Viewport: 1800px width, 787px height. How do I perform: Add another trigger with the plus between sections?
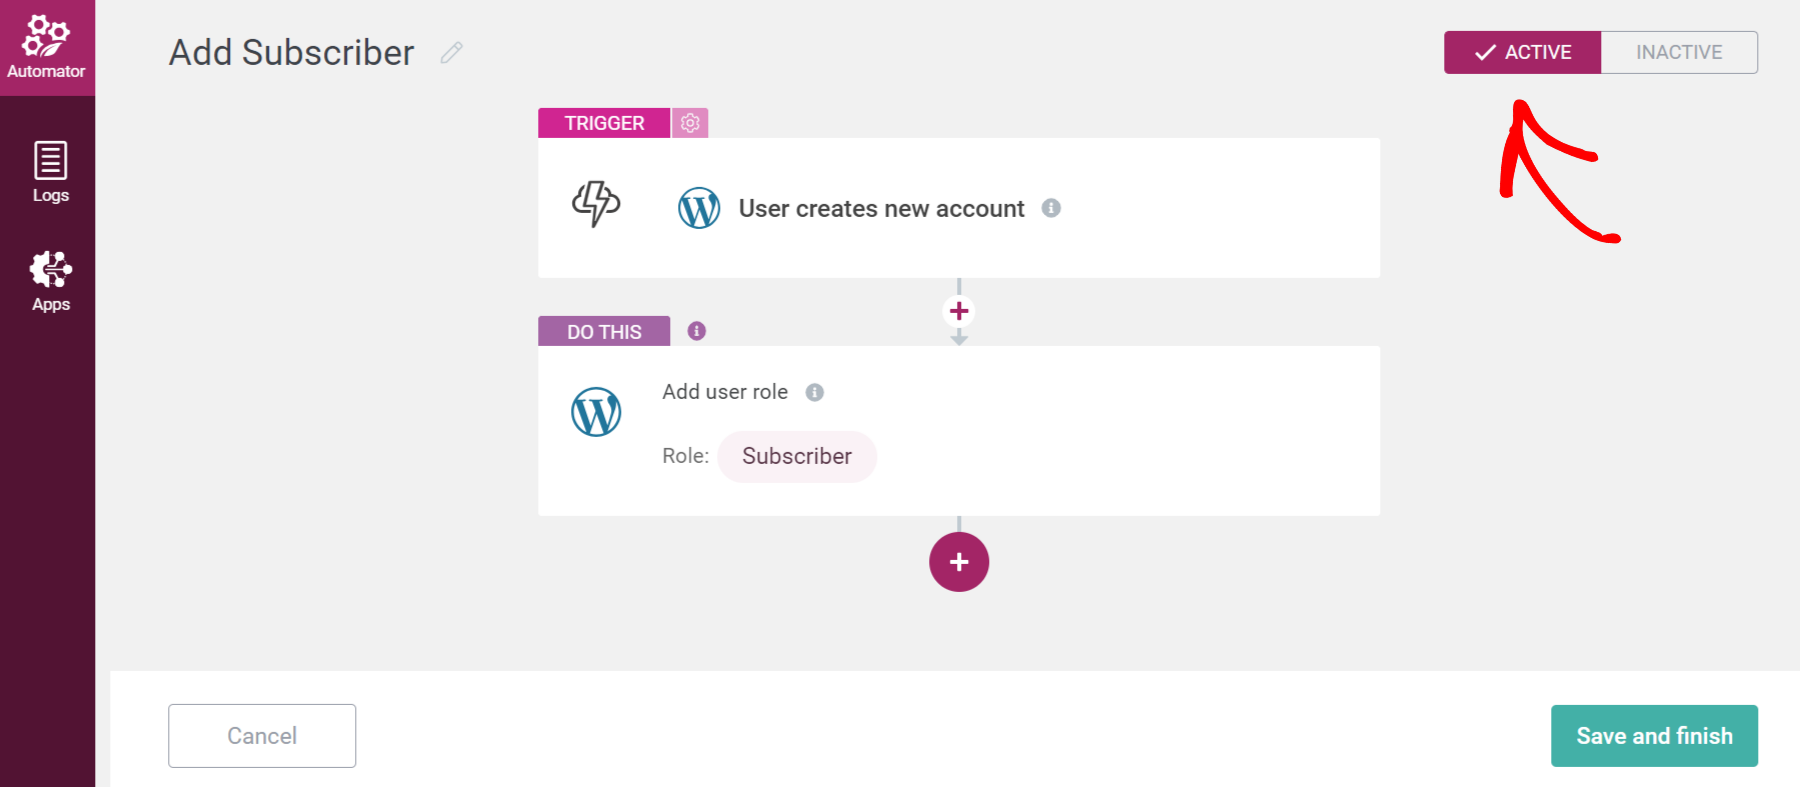[959, 311]
